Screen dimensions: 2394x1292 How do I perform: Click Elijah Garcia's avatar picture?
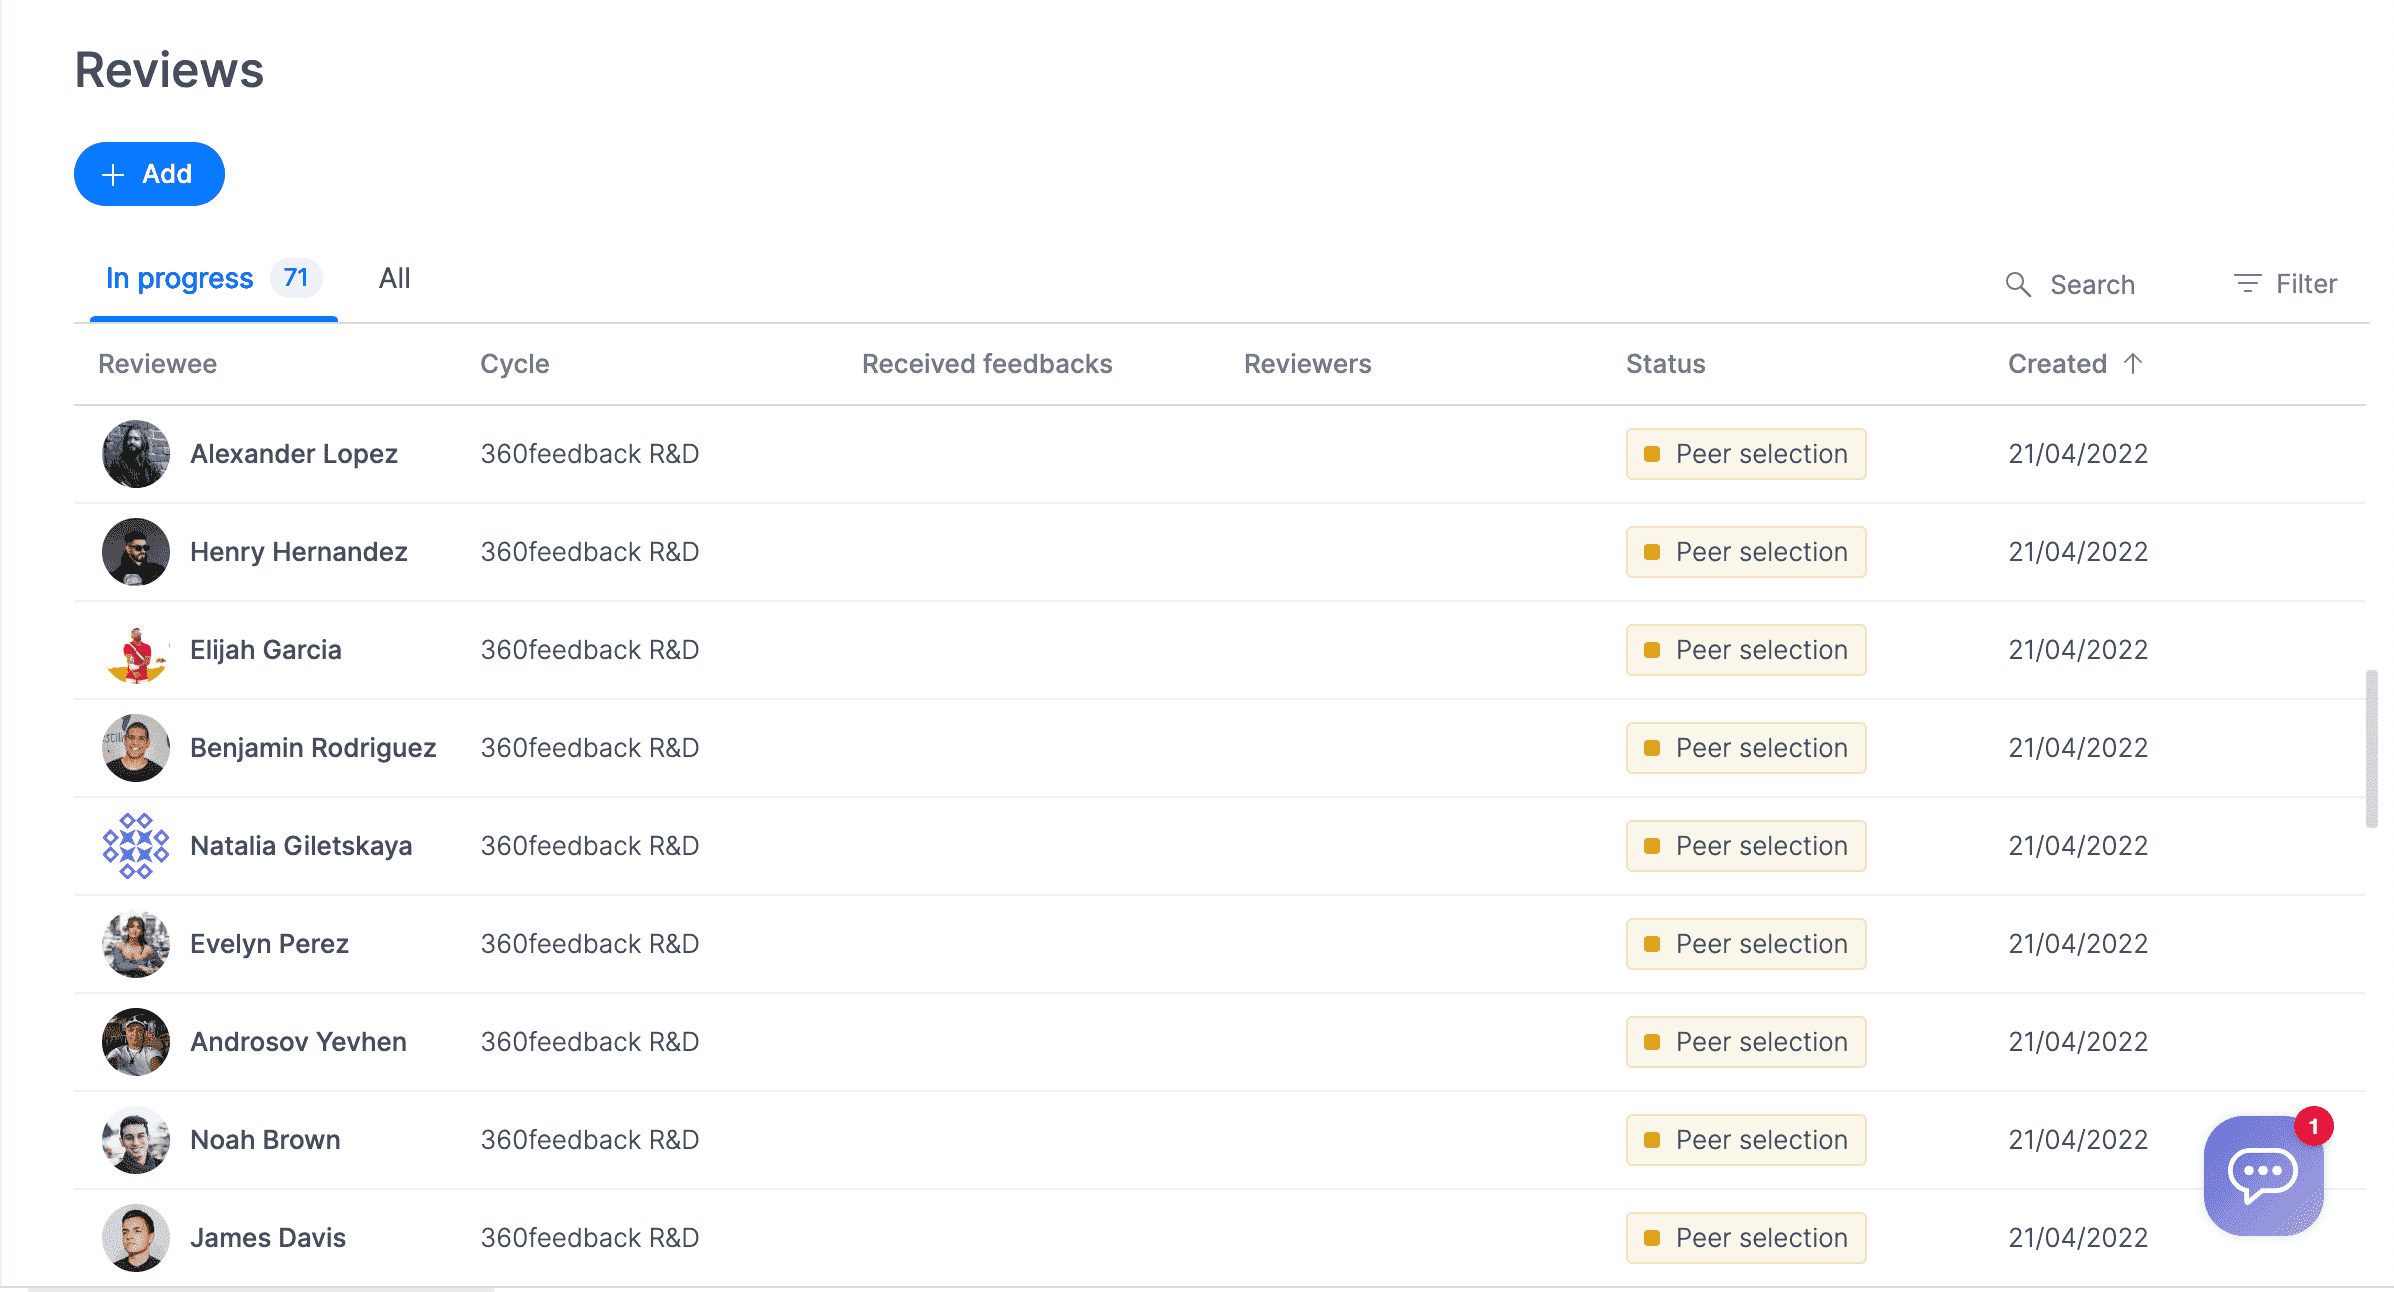pyautogui.click(x=136, y=650)
